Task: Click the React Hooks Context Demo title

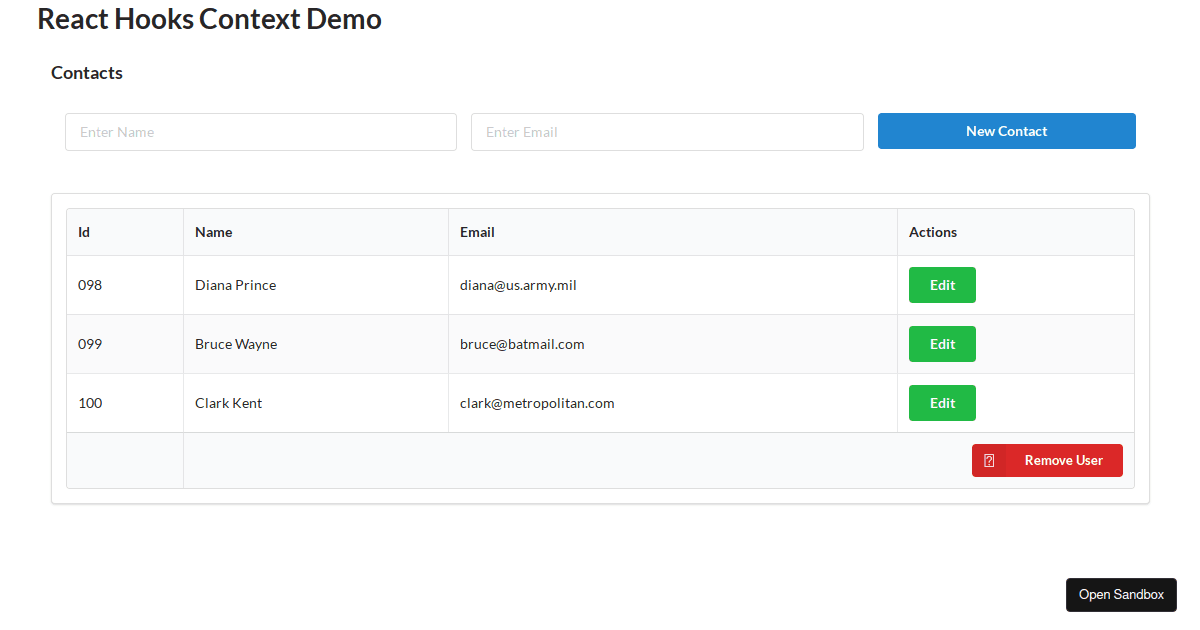Action: tap(209, 18)
